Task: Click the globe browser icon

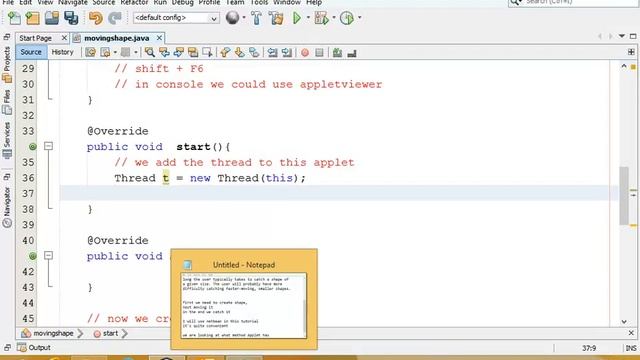Action: (232, 18)
